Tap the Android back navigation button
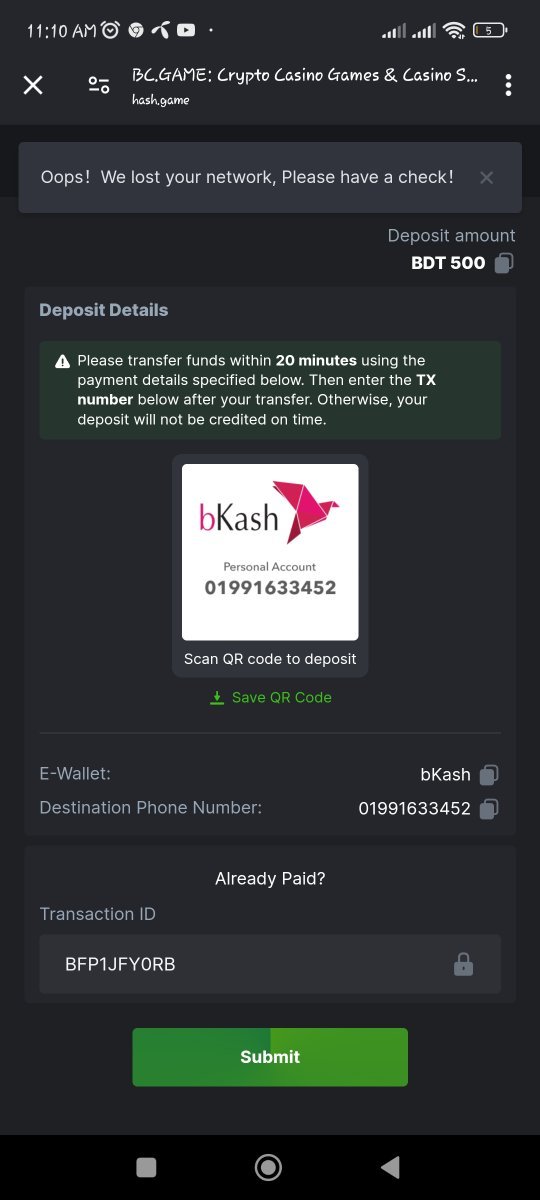This screenshot has height=1200, width=540. pyautogui.click(x=391, y=1167)
